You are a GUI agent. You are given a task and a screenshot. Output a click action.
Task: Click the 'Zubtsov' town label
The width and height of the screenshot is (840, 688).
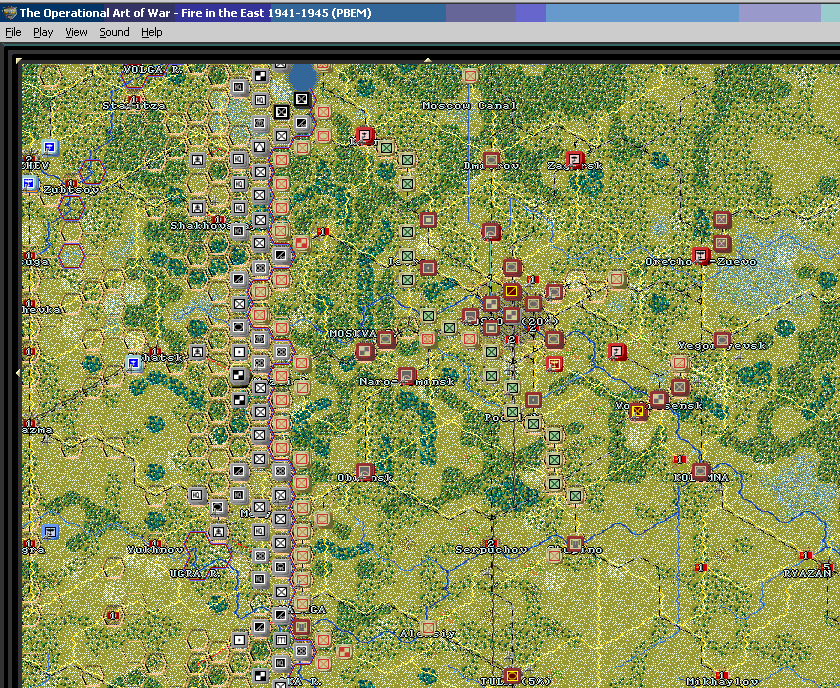click(x=71, y=190)
